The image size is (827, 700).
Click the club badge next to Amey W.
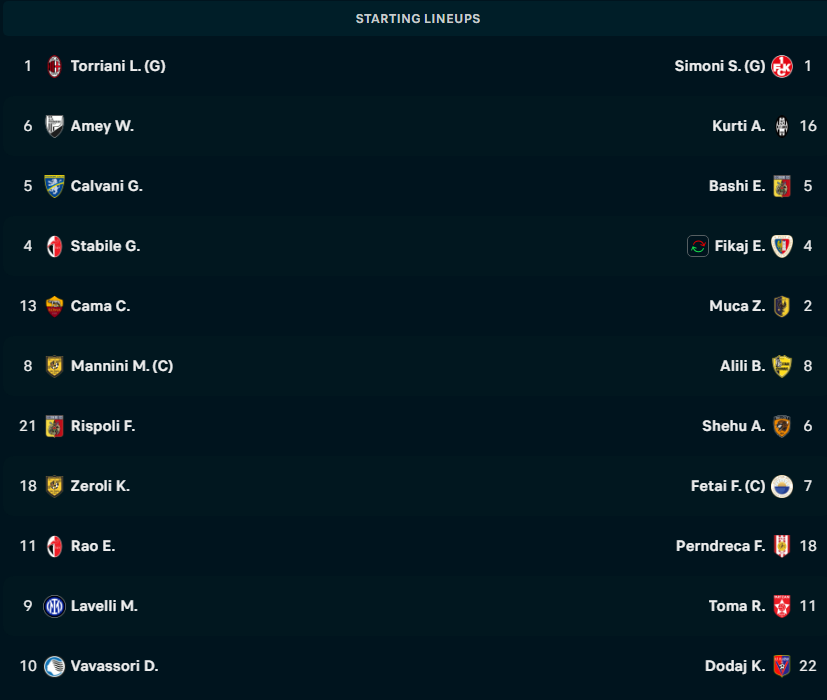pos(54,127)
